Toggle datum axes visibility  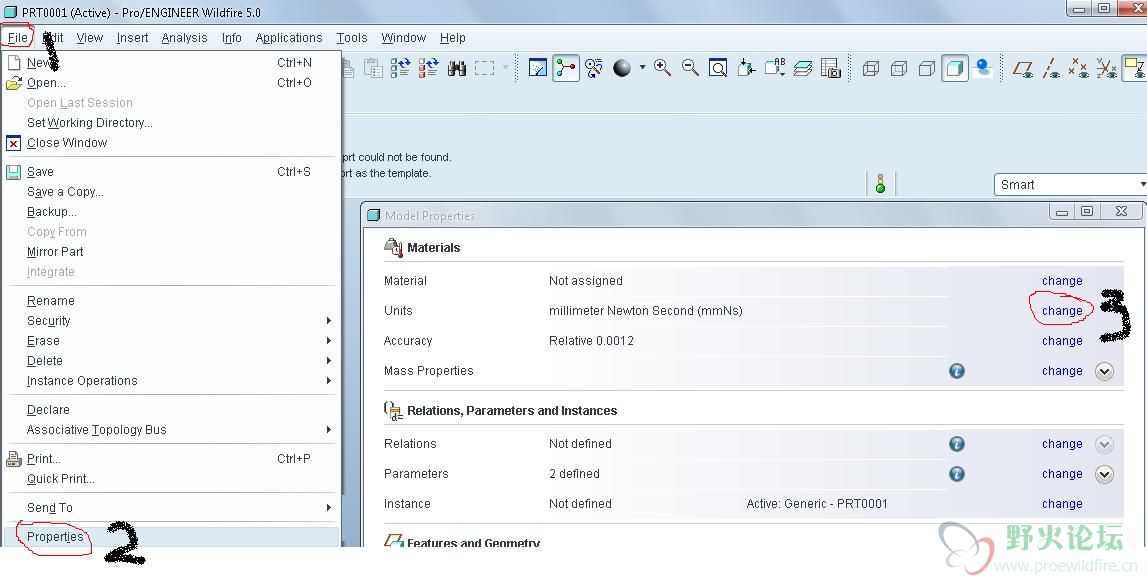[x=1050, y=68]
